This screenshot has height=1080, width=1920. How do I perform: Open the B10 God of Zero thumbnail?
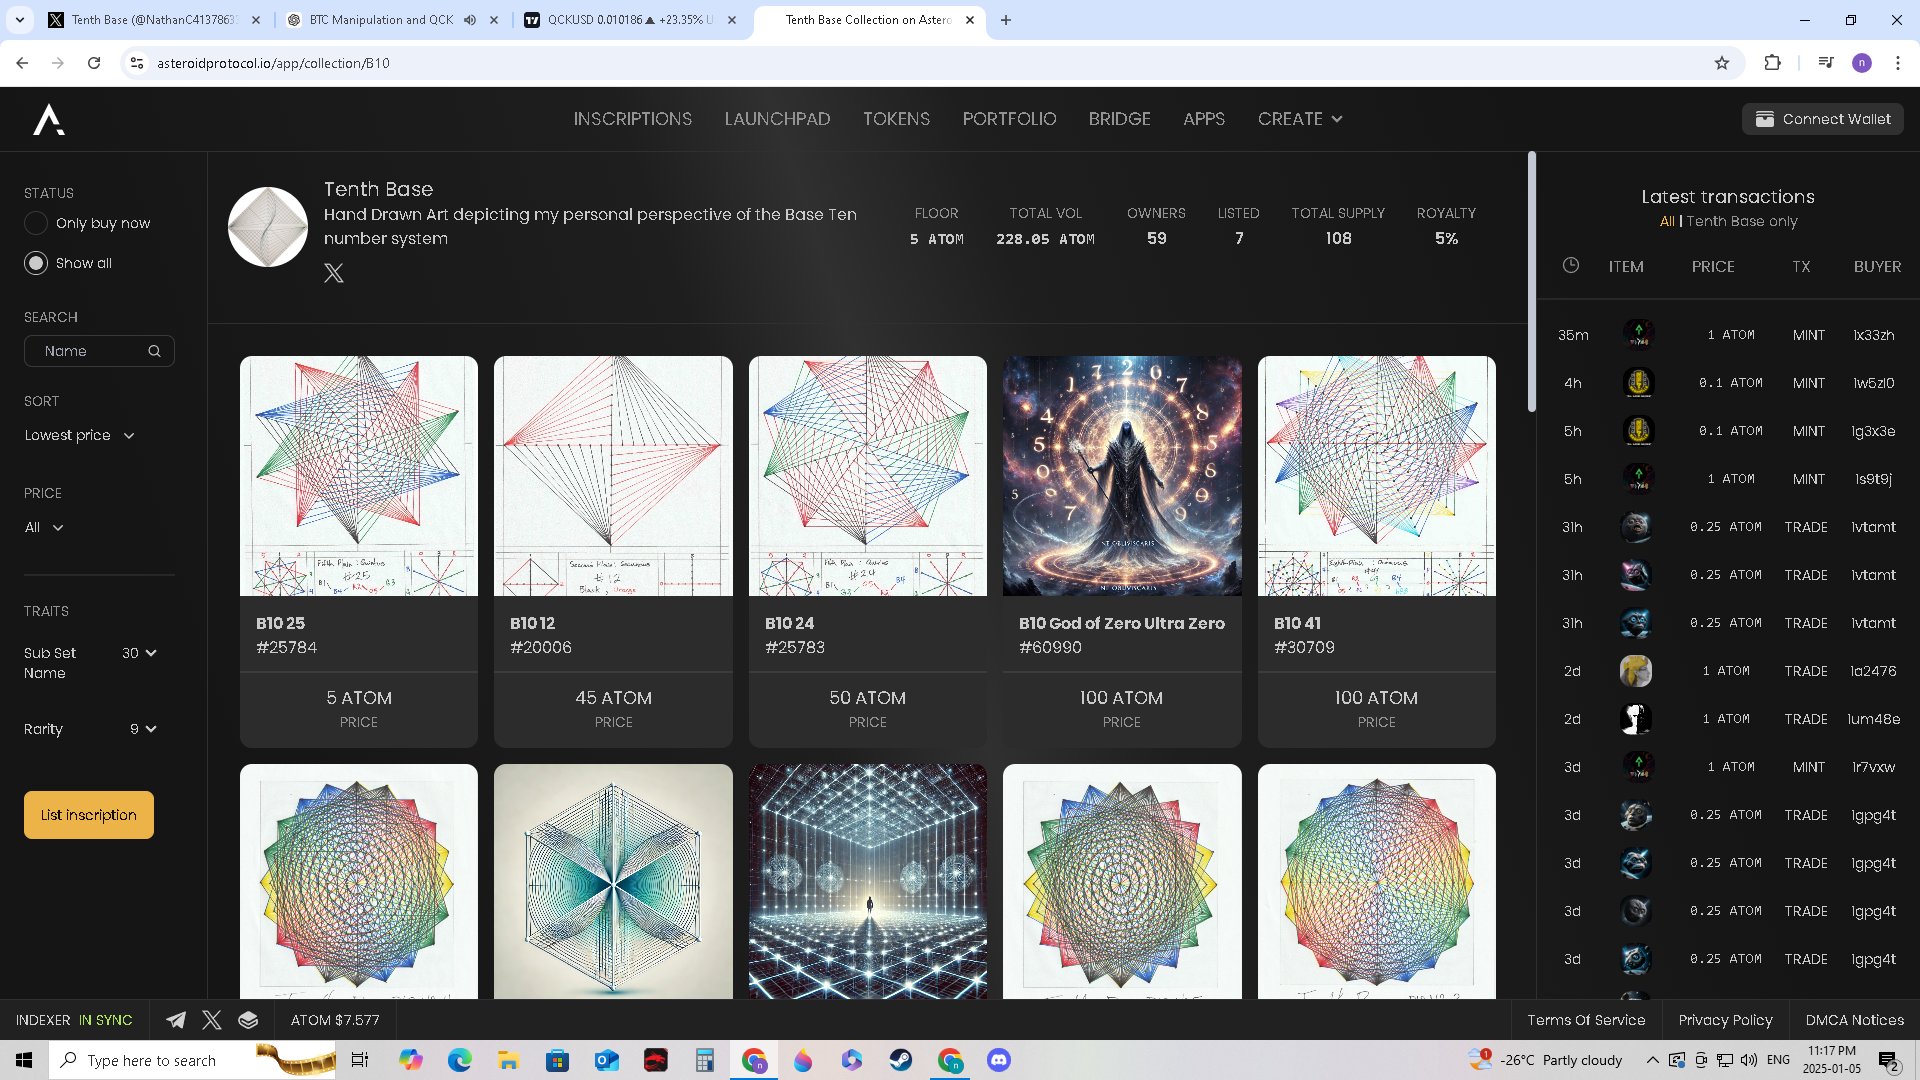pos(1122,476)
